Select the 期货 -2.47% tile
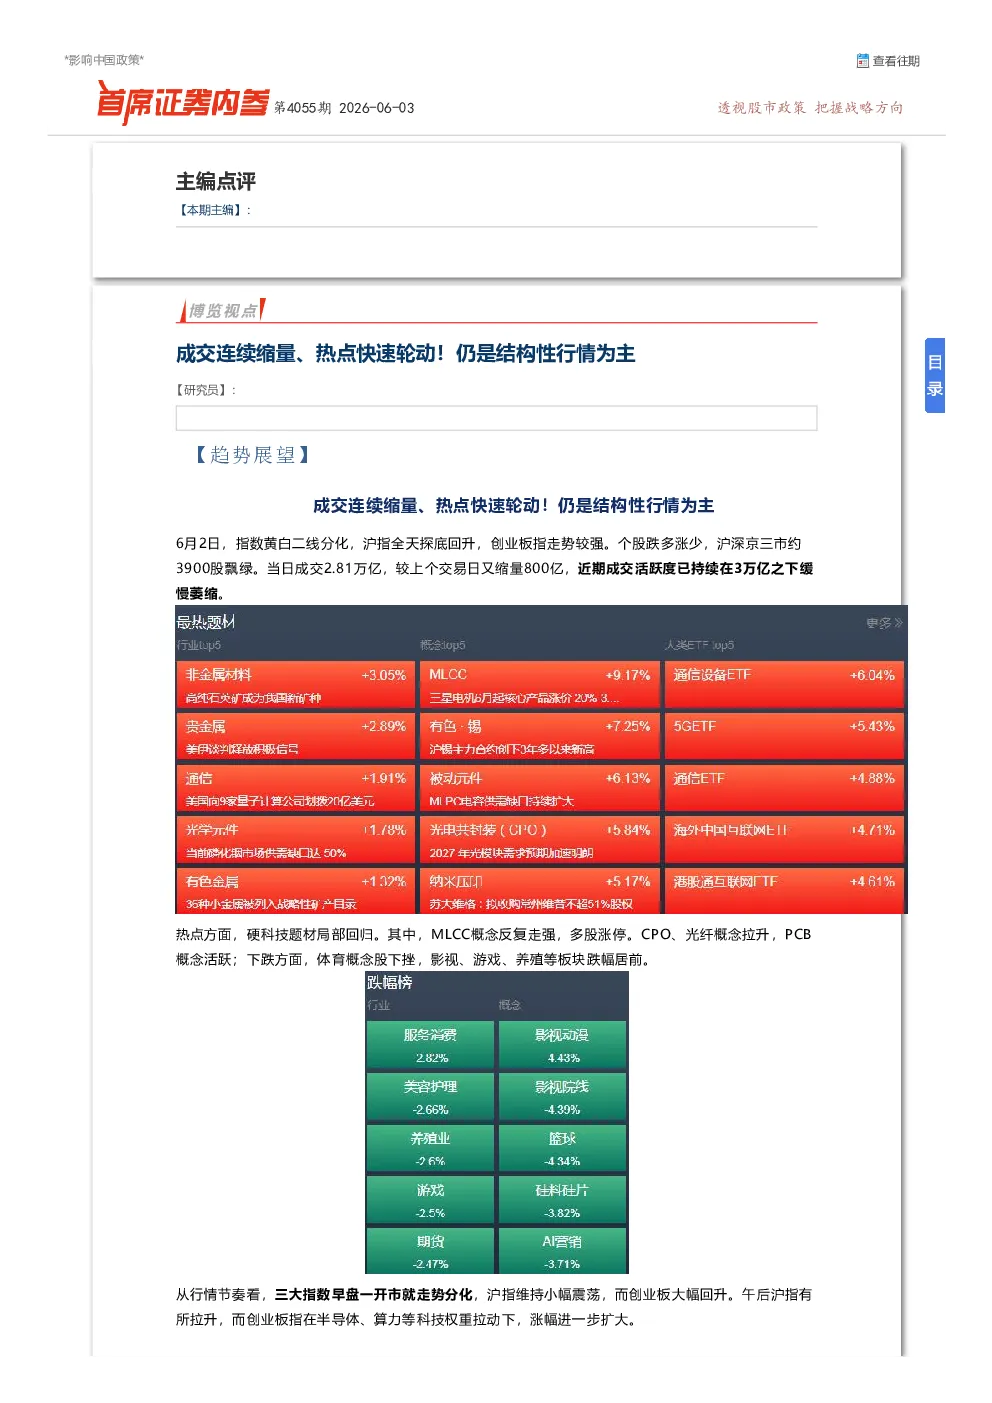 (x=431, y=1251)
